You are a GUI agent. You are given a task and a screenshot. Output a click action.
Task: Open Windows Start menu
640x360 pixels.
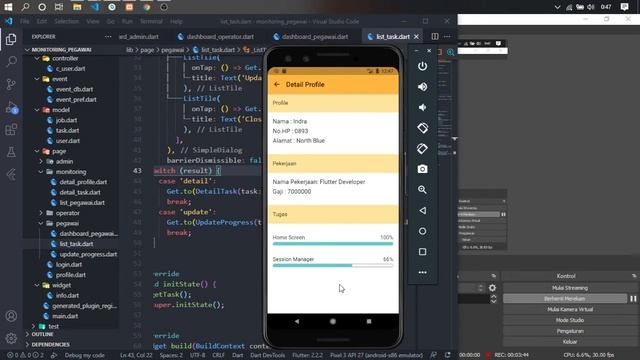pos(8,7)
